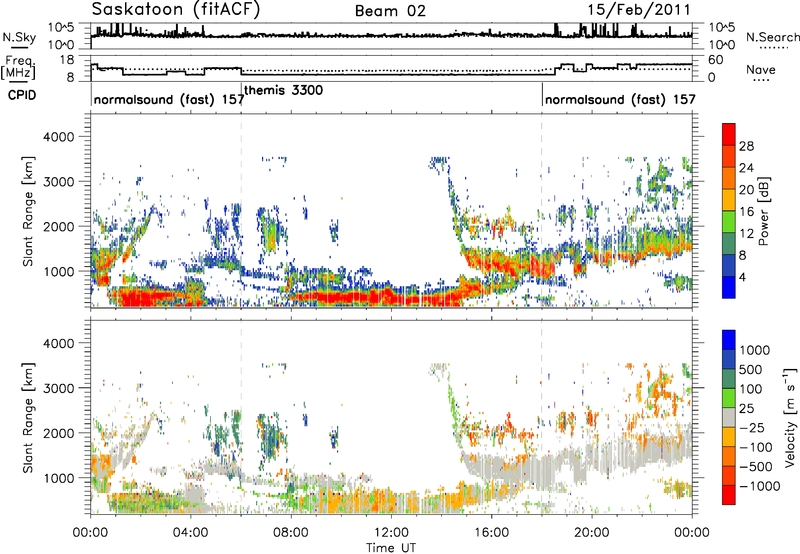Pick light green Power segment between 12 and 16
Screen dimensions: 800x554
tap(729, 221)
